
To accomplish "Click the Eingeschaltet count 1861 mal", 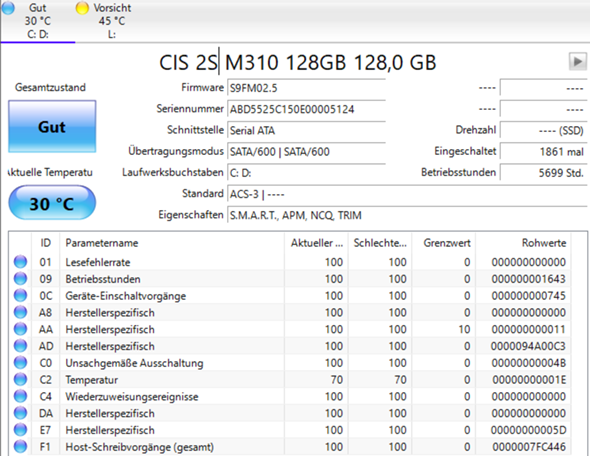I will [x=543, y=152].
